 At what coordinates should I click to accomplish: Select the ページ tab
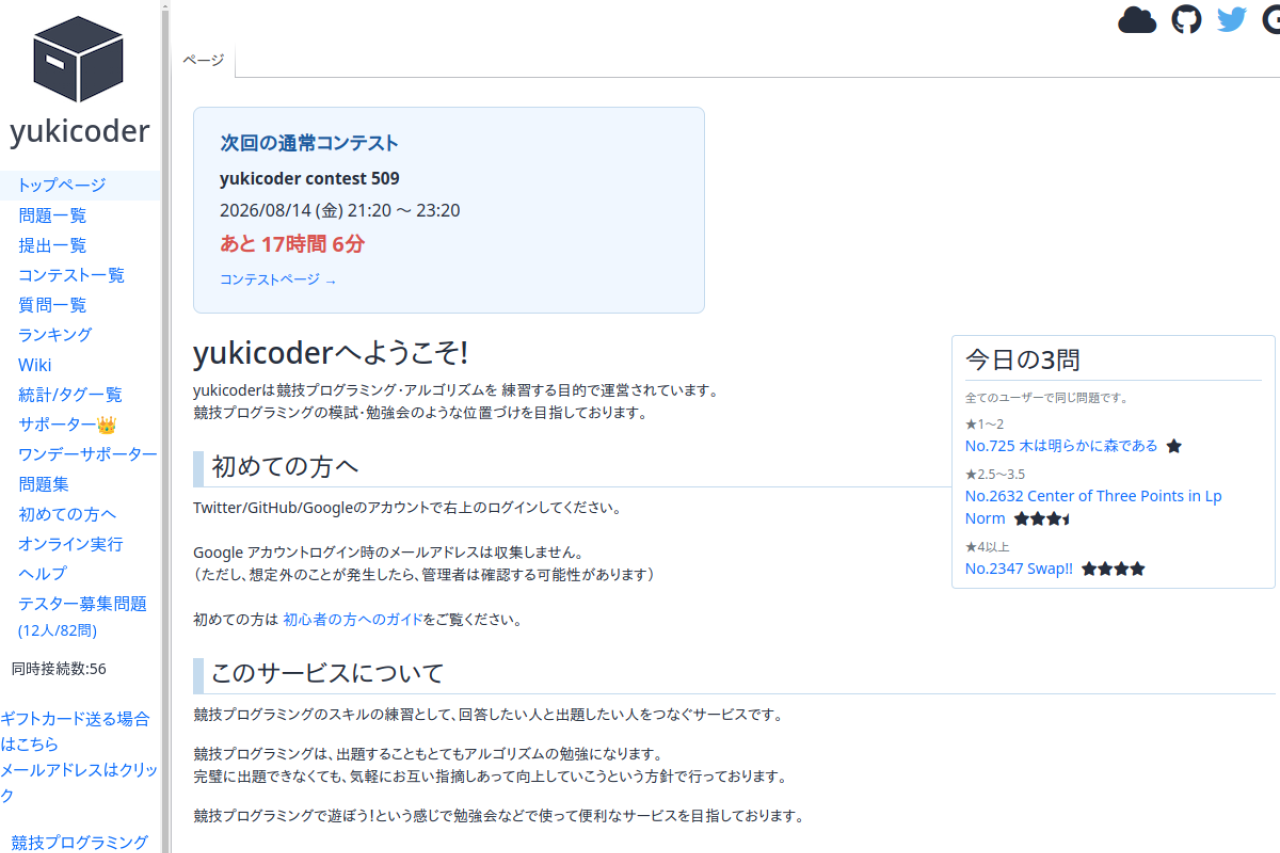click(x=203, y=60)
